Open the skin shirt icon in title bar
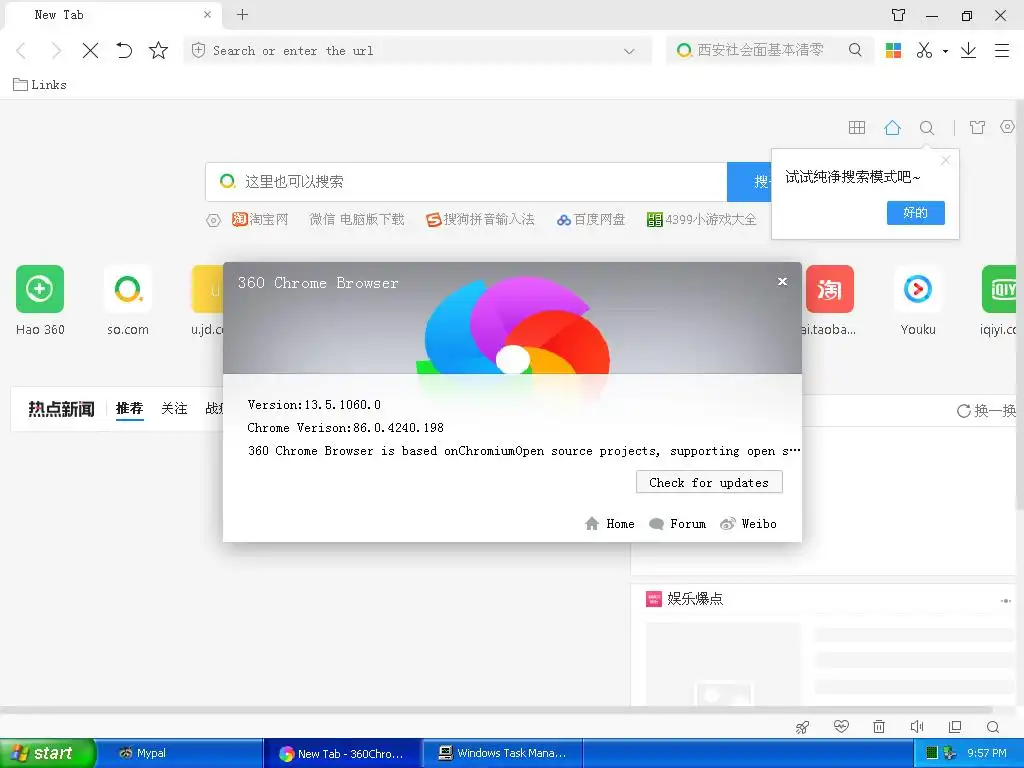Viewport: 1024px width, 768px height. 899,15
